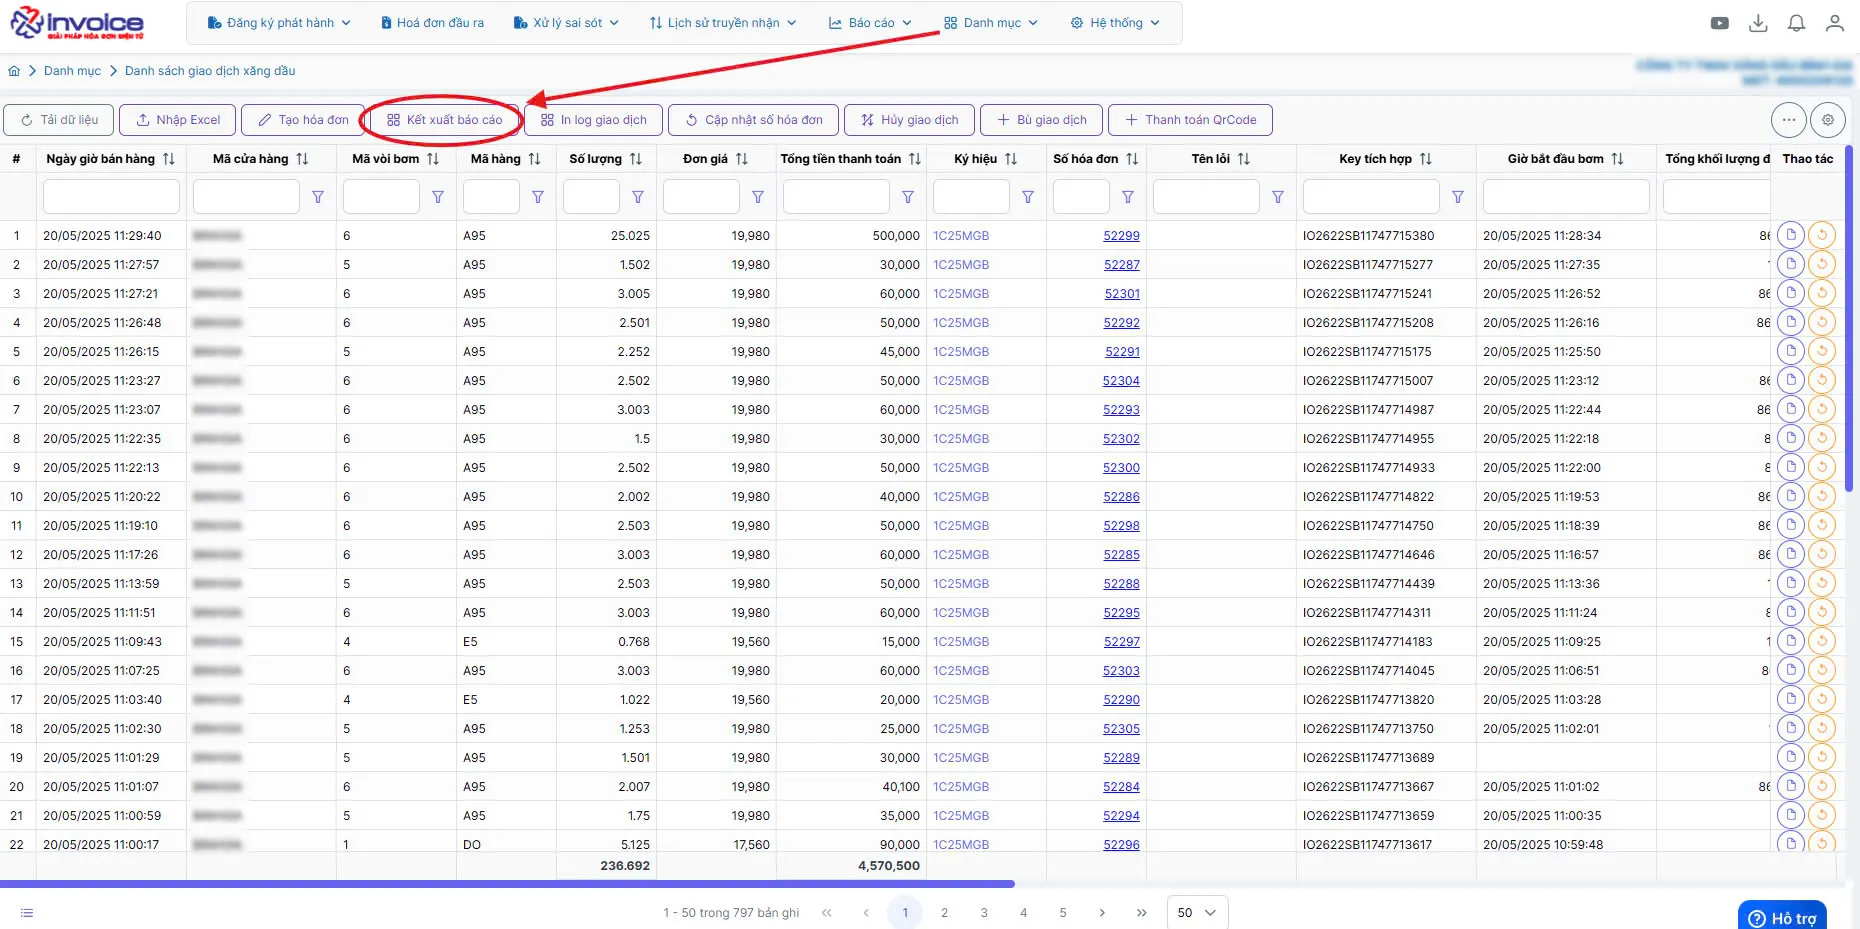Click the filter icon for Mã hàng column
This screenshot has width=1860, height=929.
[x=538, y=197]
